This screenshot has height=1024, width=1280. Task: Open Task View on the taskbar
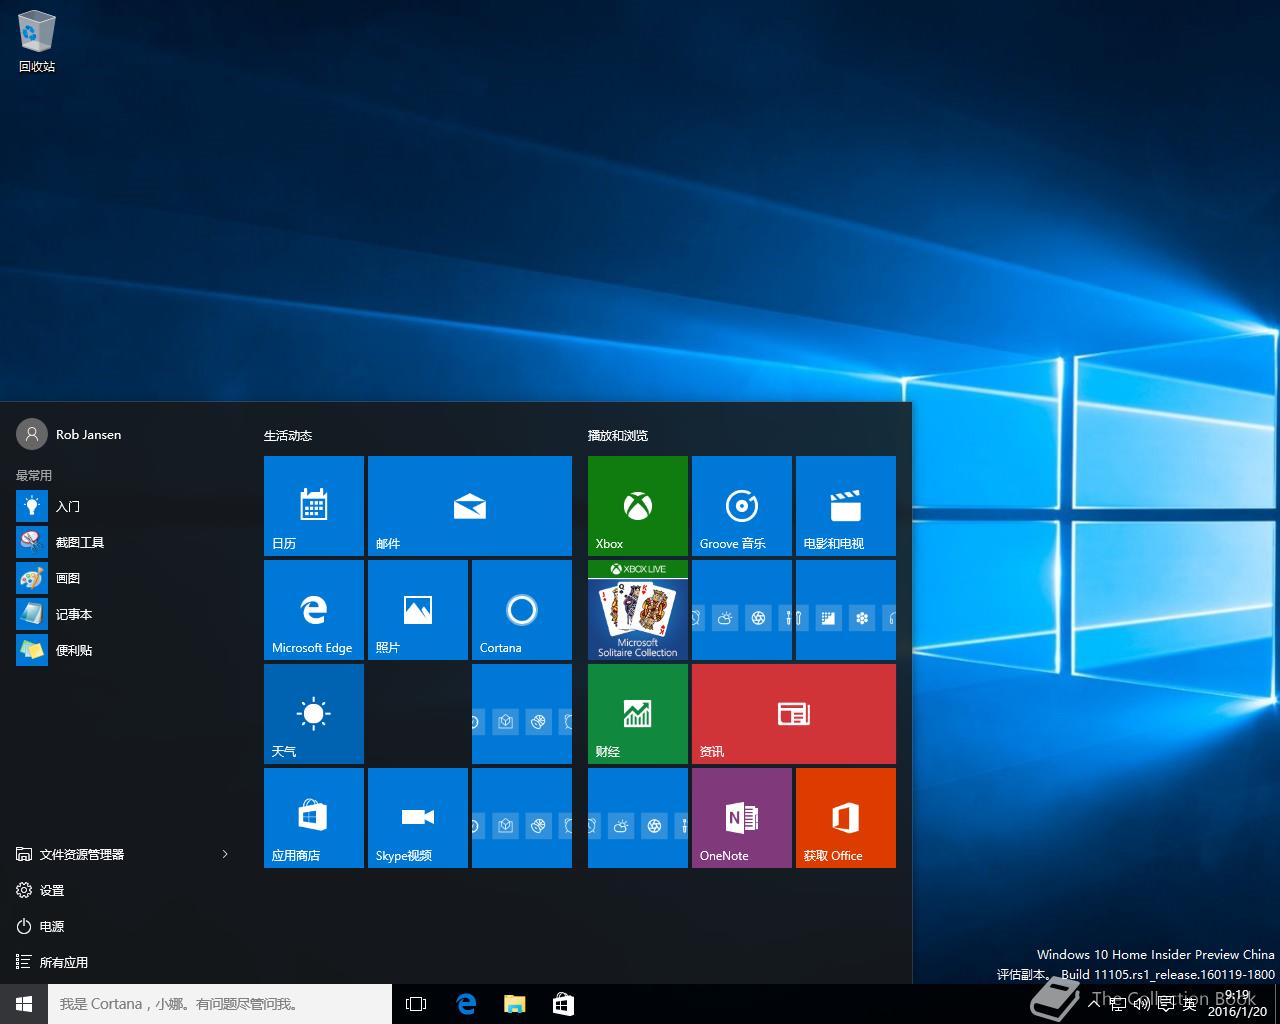click(x=416, y=1004)
